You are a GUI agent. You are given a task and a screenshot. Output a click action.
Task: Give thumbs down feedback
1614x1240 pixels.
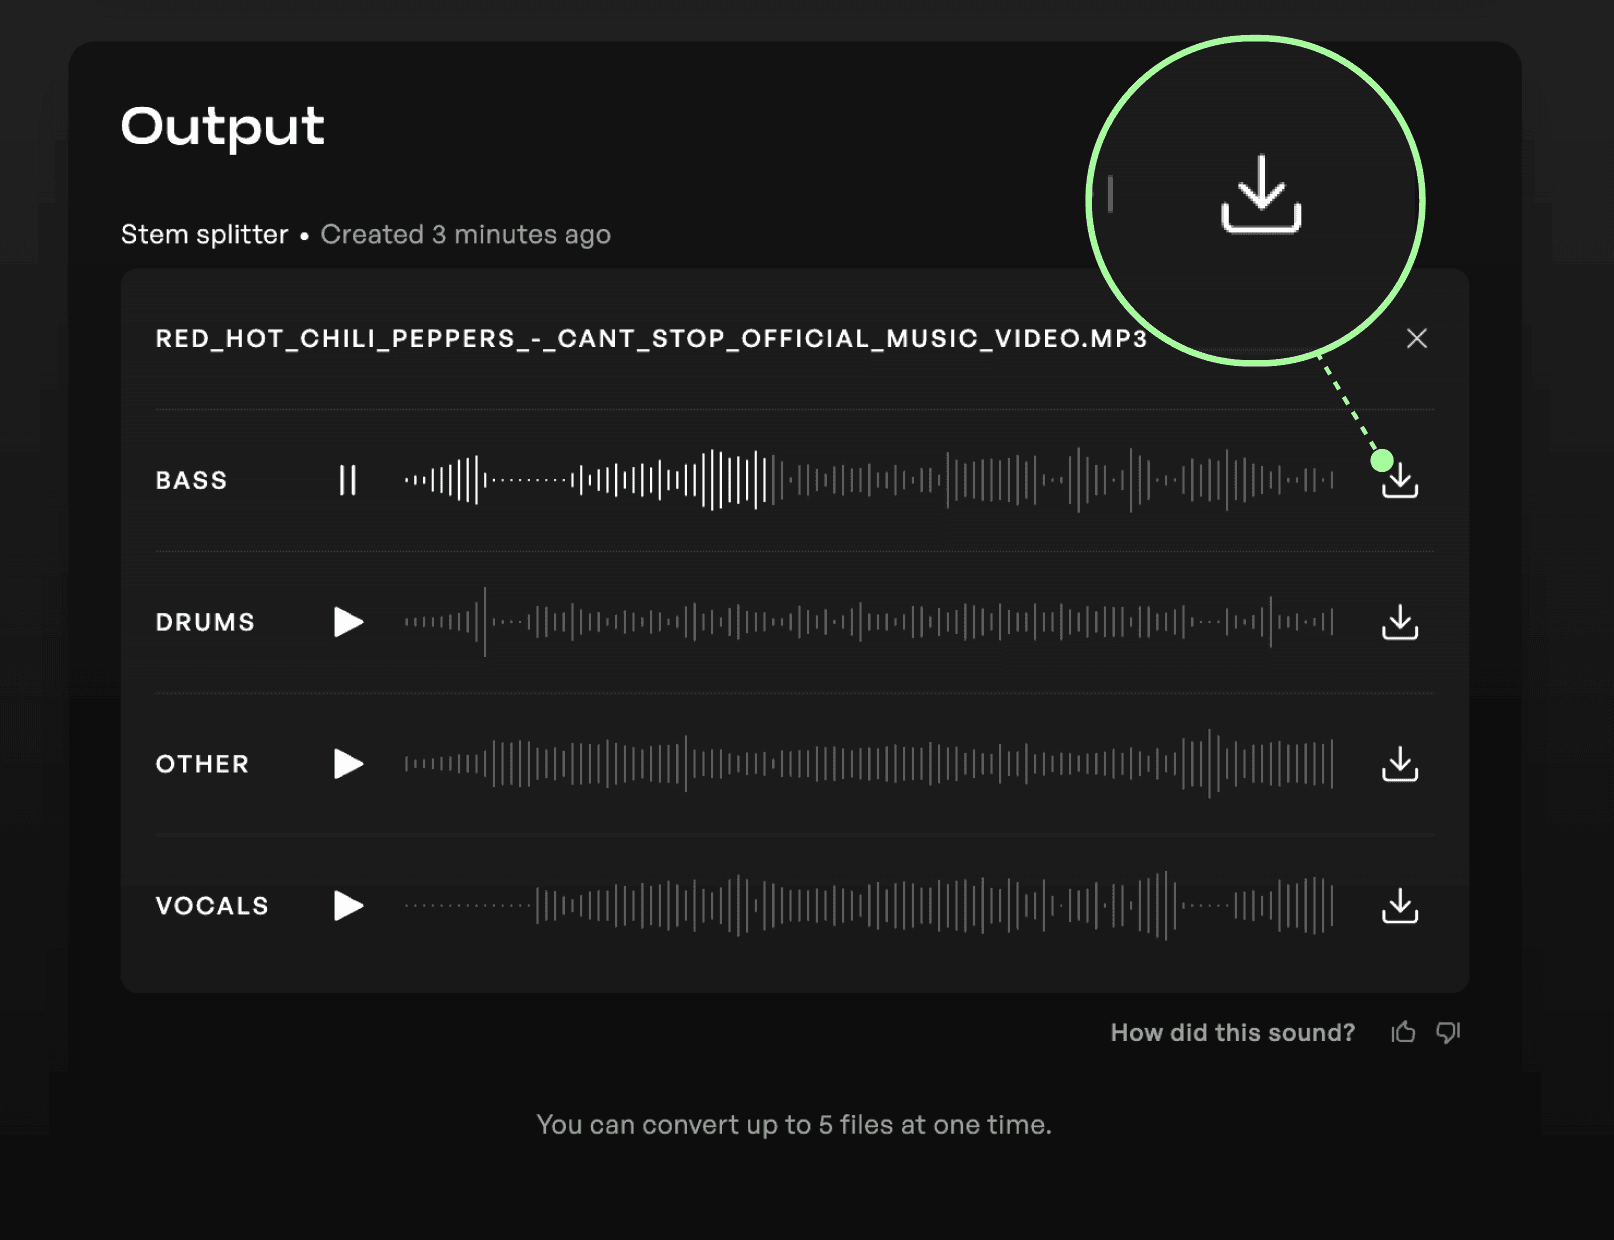coord(1448,1032)
